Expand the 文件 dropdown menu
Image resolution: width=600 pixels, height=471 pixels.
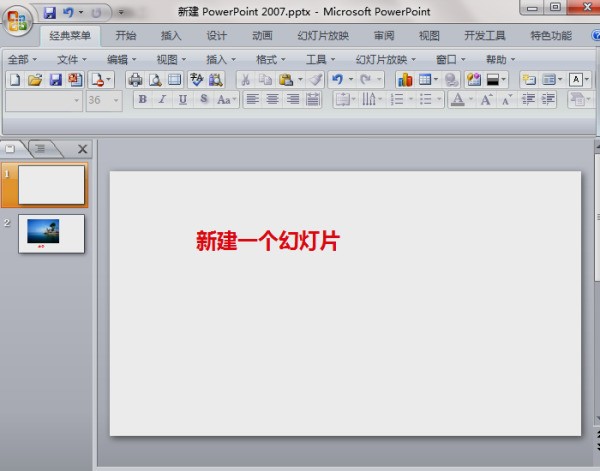pos(72,59)
